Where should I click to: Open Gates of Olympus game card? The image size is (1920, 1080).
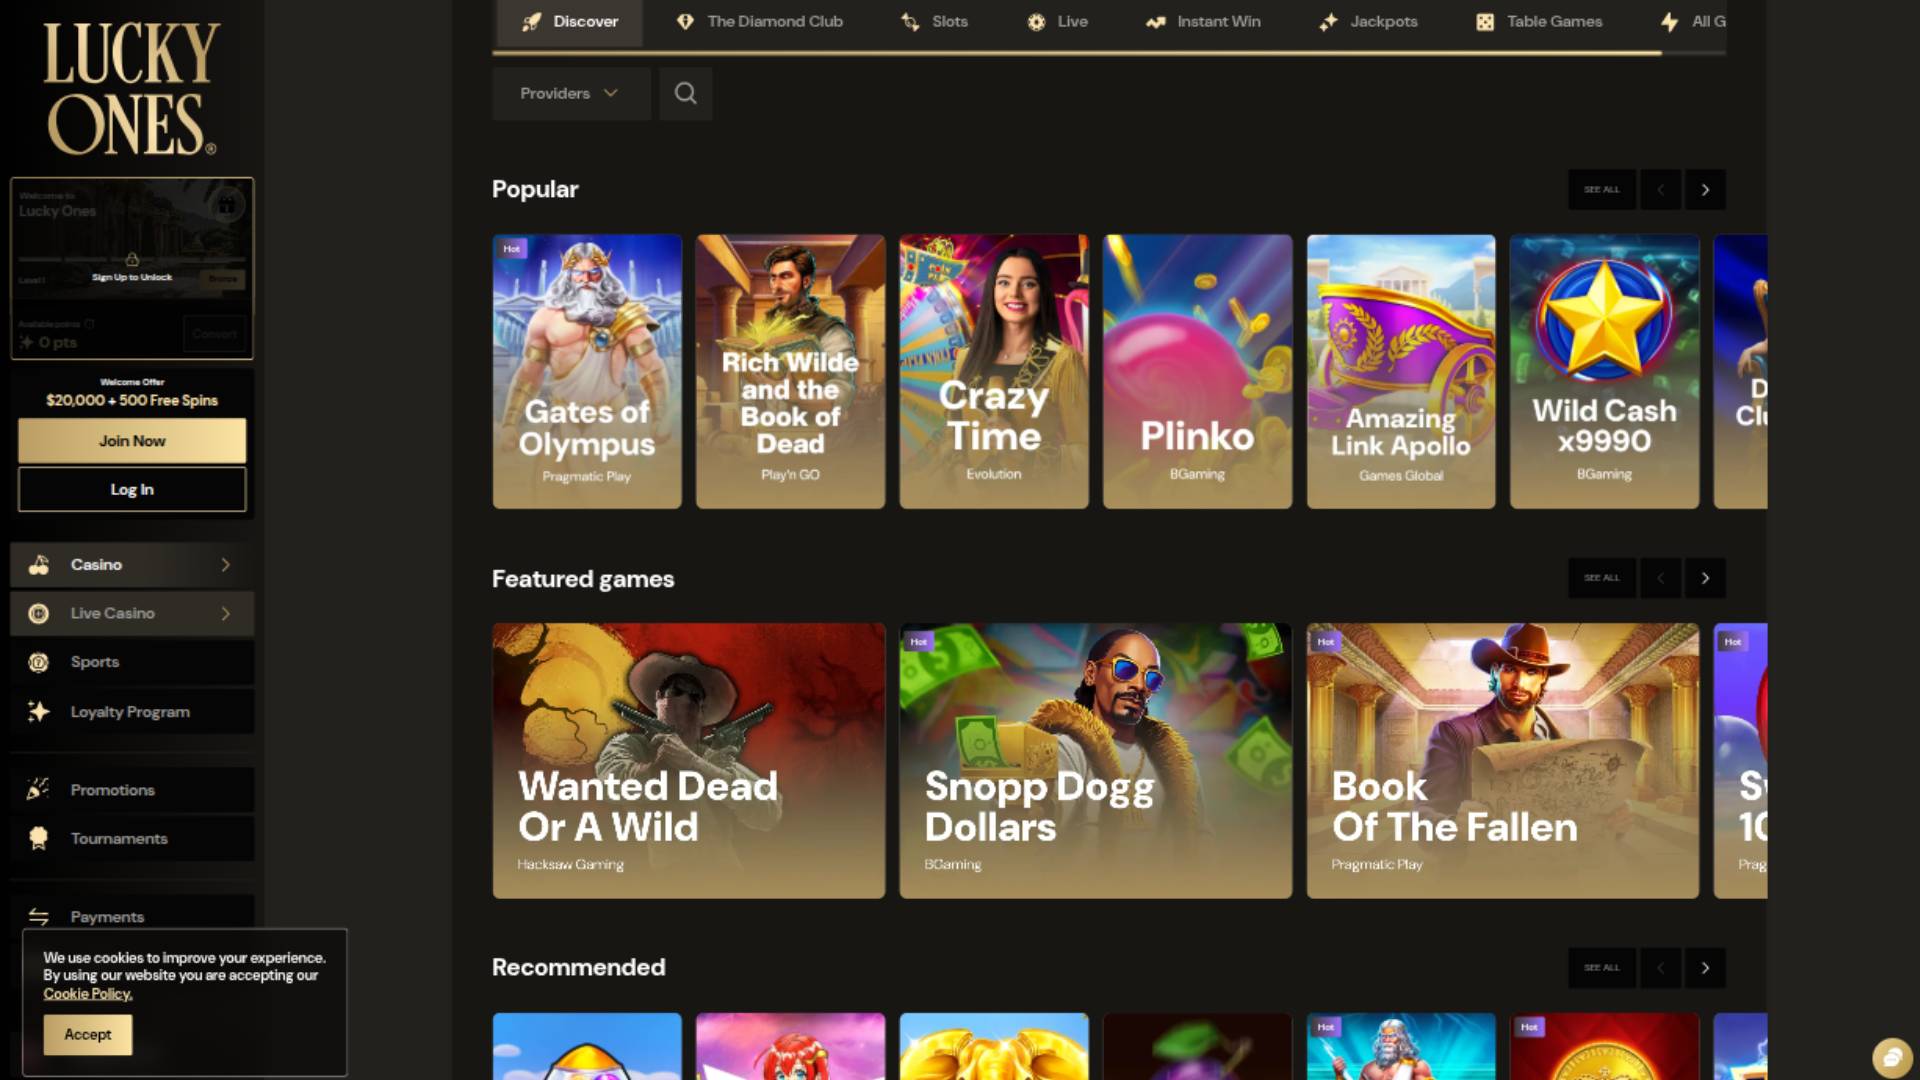587,371
